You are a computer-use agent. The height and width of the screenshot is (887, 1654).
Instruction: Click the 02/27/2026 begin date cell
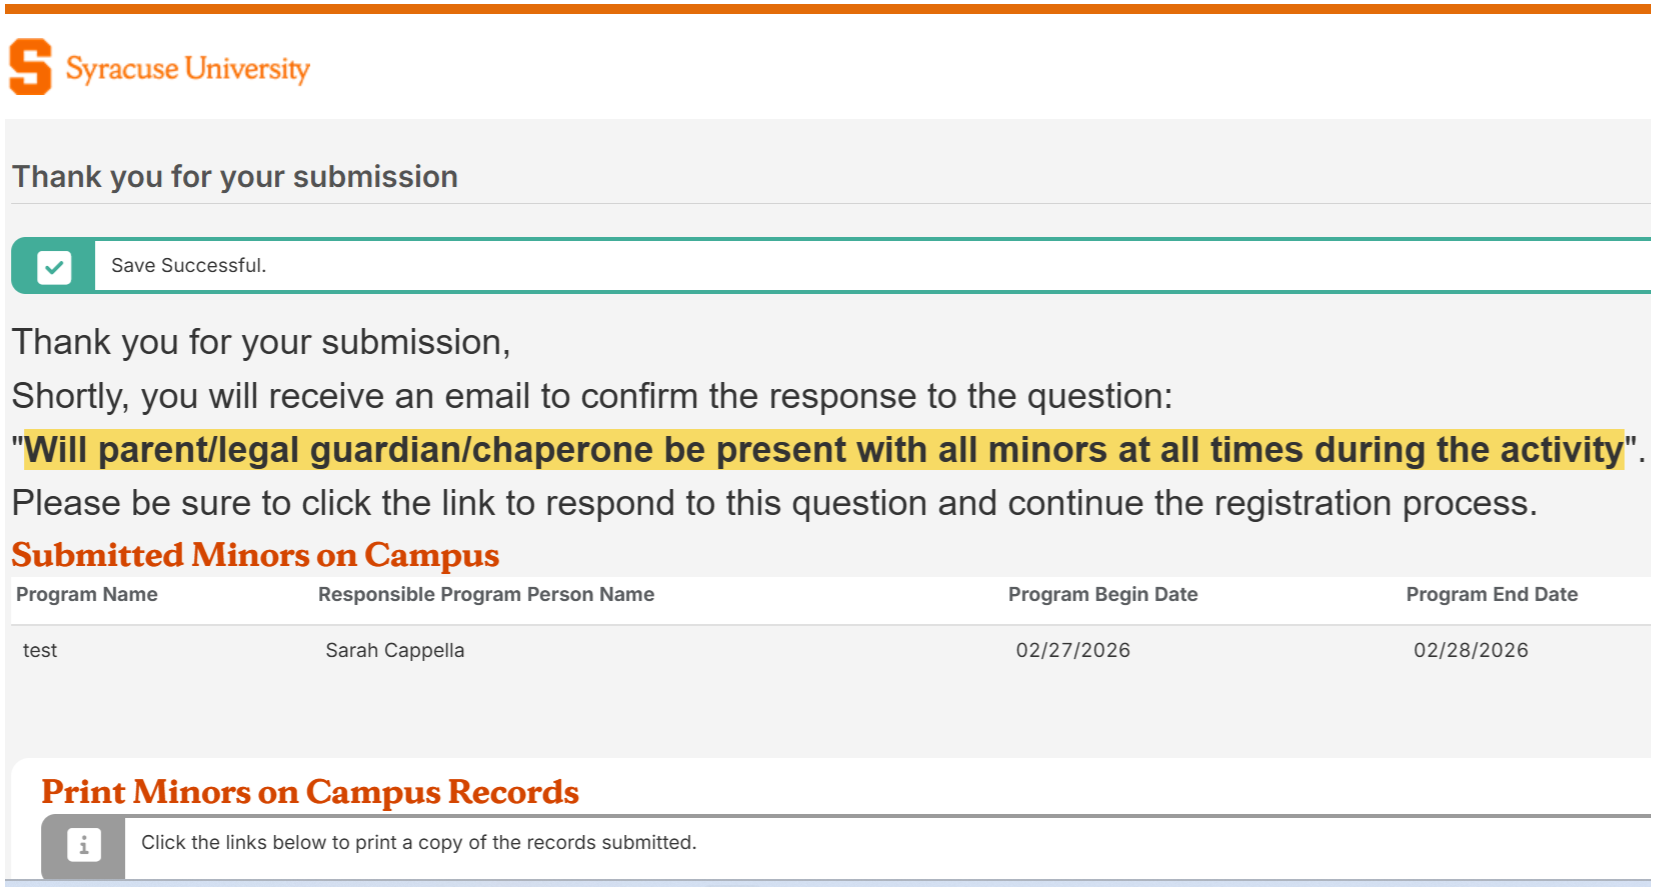tap(1072, 650)
